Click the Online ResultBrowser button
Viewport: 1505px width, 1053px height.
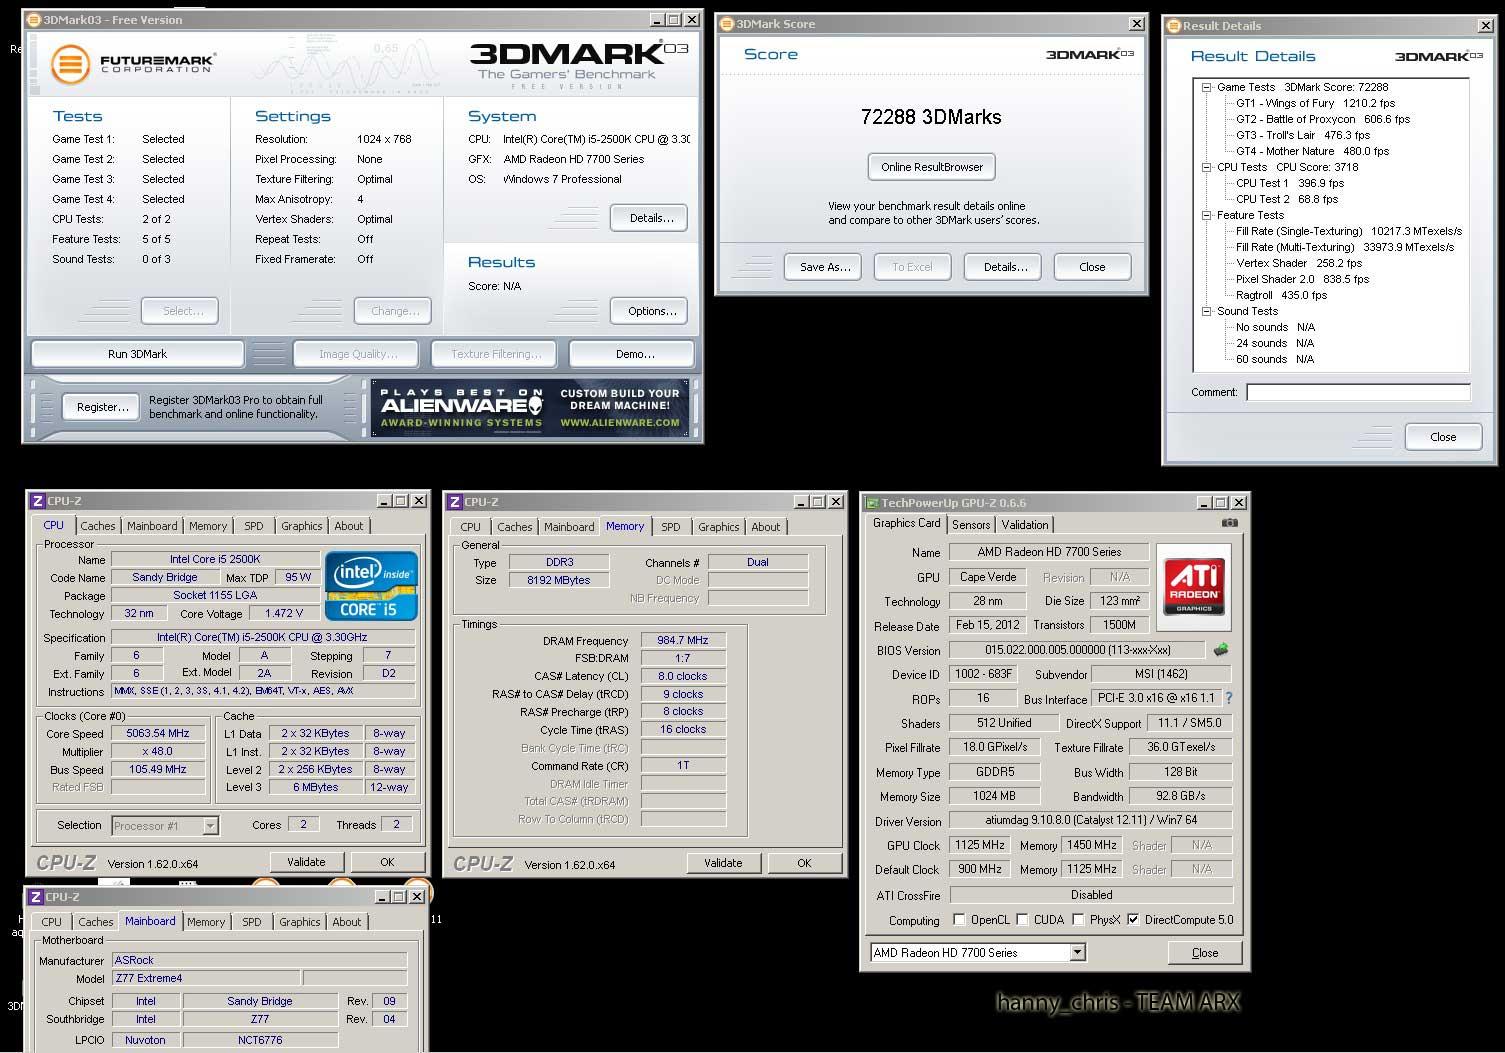click(932, 167)
